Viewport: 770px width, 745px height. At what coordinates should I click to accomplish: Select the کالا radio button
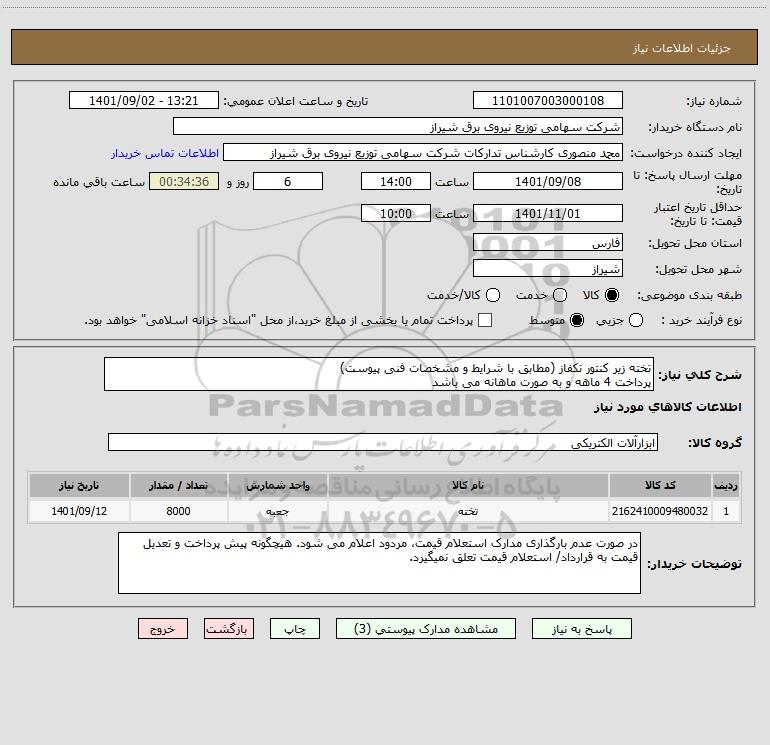tap(612, 295)
